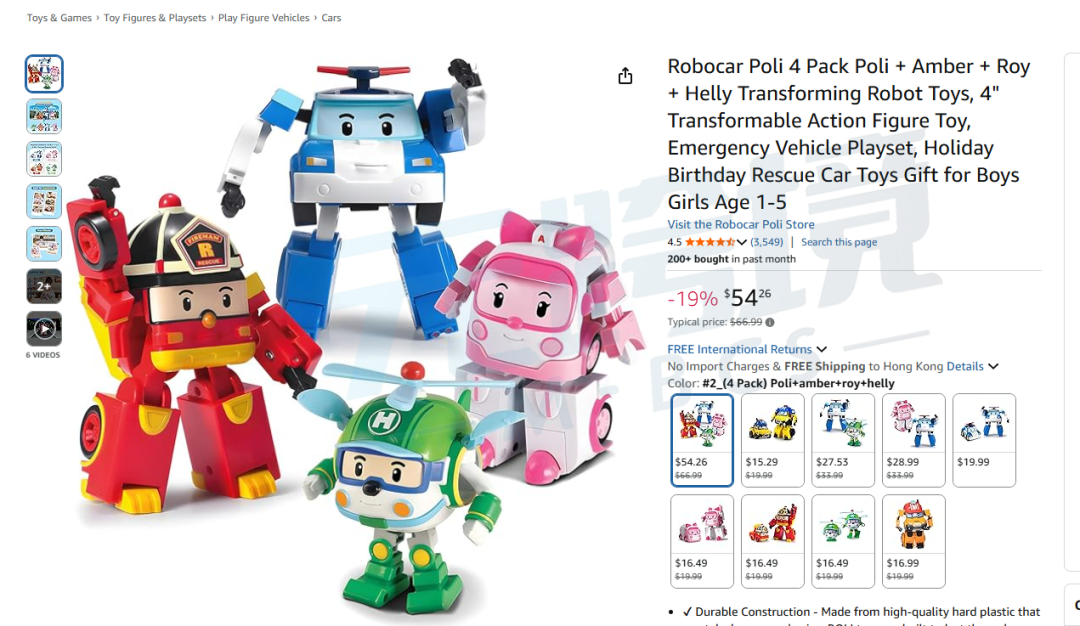Open the 2+ more images thumbnail
The image size is (1080, 626).
tap(44, 286)
